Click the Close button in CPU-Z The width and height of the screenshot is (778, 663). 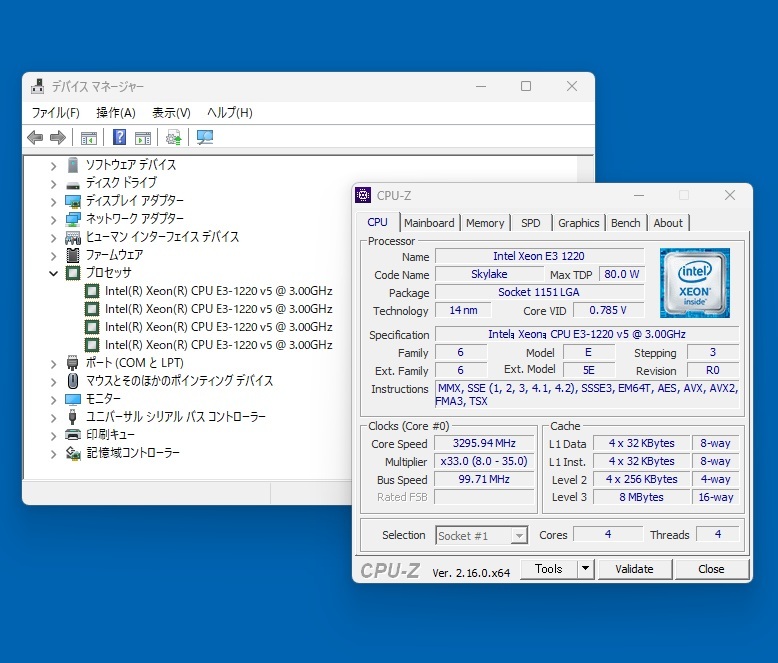[711, 569]
